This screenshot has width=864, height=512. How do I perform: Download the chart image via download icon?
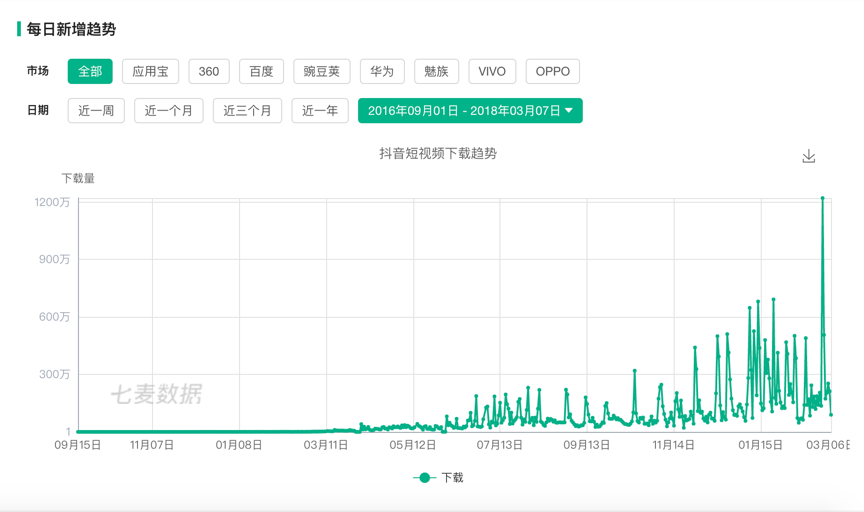pos(808,156)
